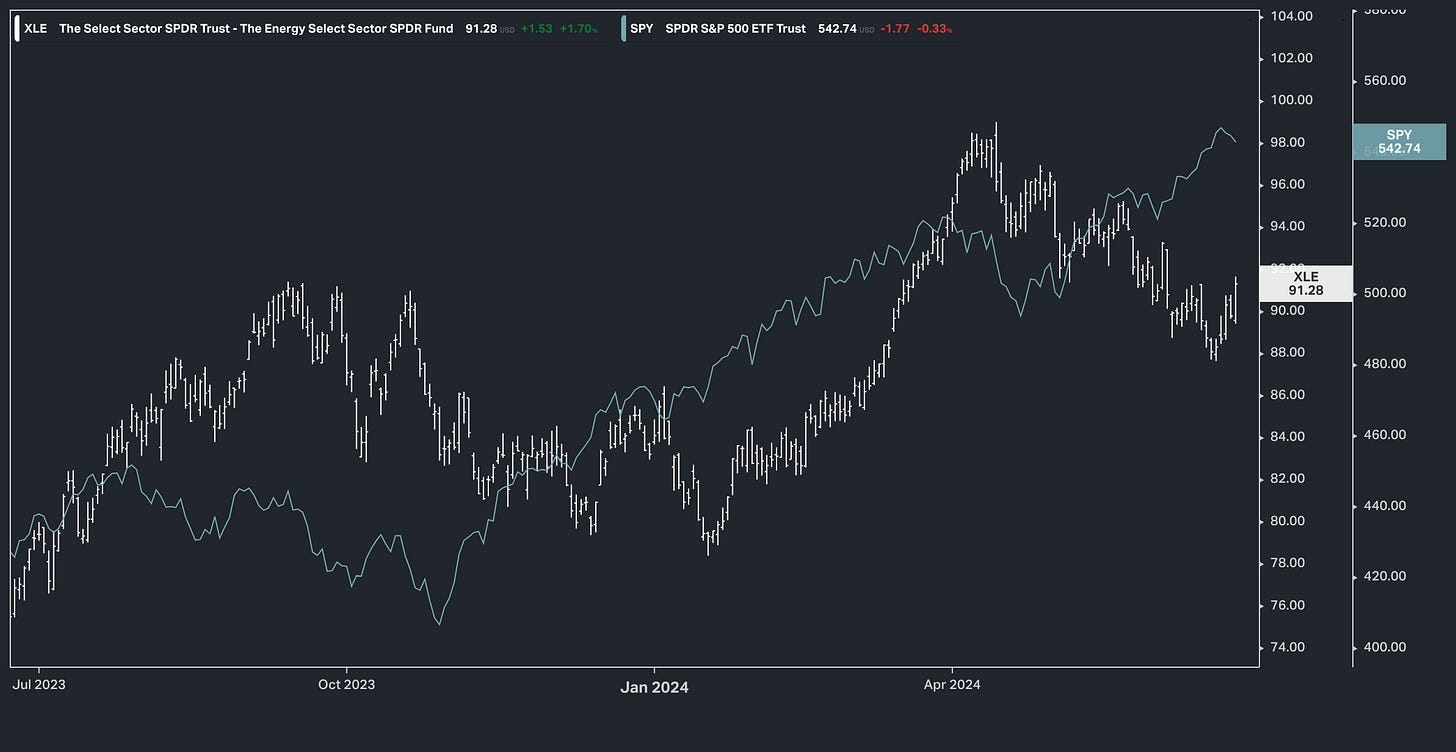
Task: Click the SPY last price 542.74 in legend
Action: pos(836,29)
